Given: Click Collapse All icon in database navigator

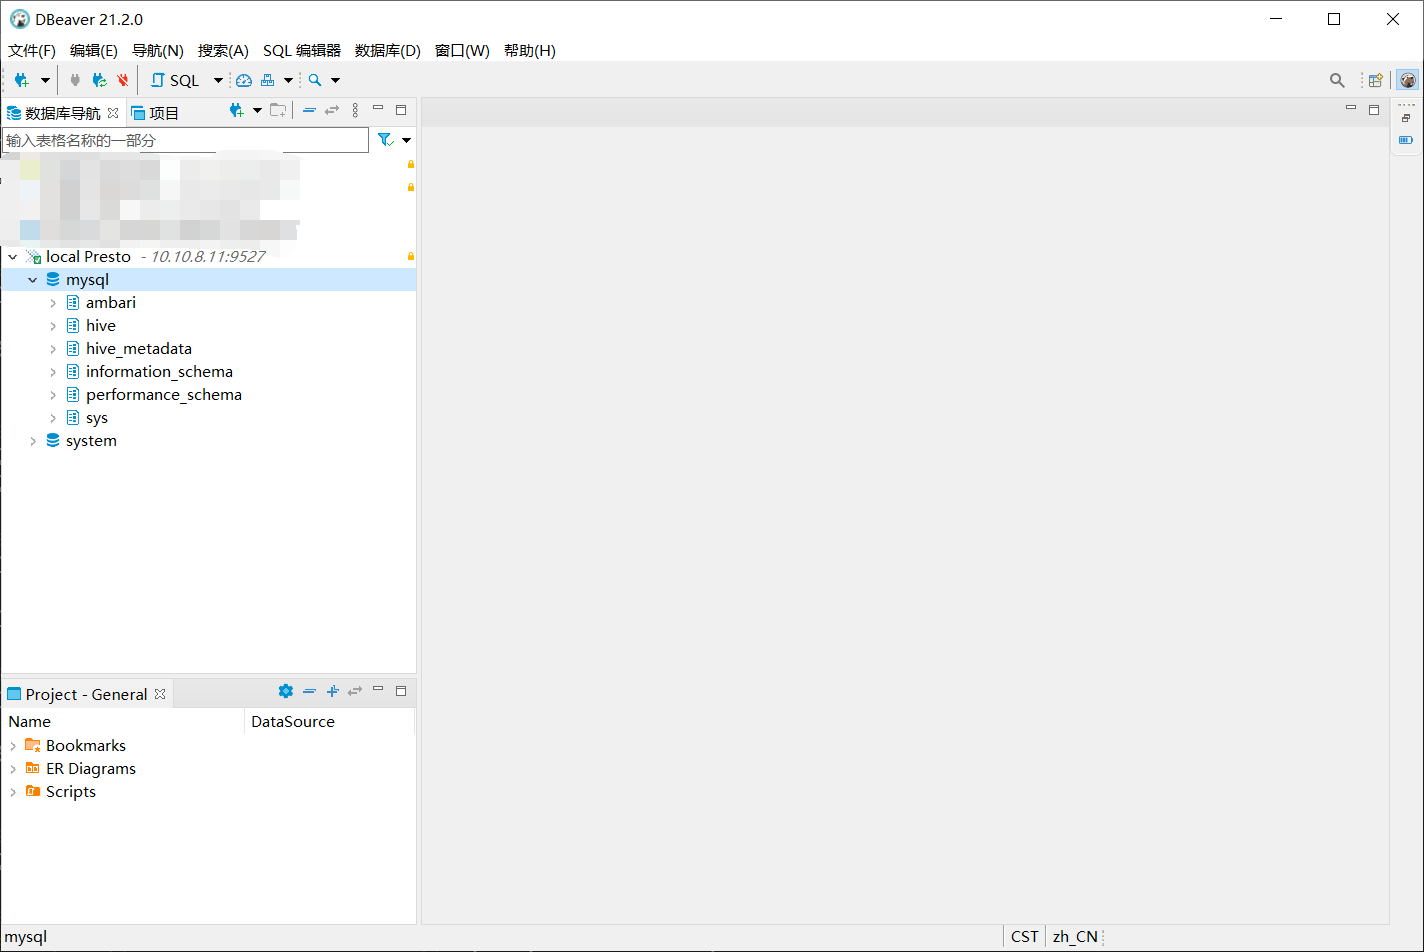Looking at the screenshot, I should pos(309,110).
